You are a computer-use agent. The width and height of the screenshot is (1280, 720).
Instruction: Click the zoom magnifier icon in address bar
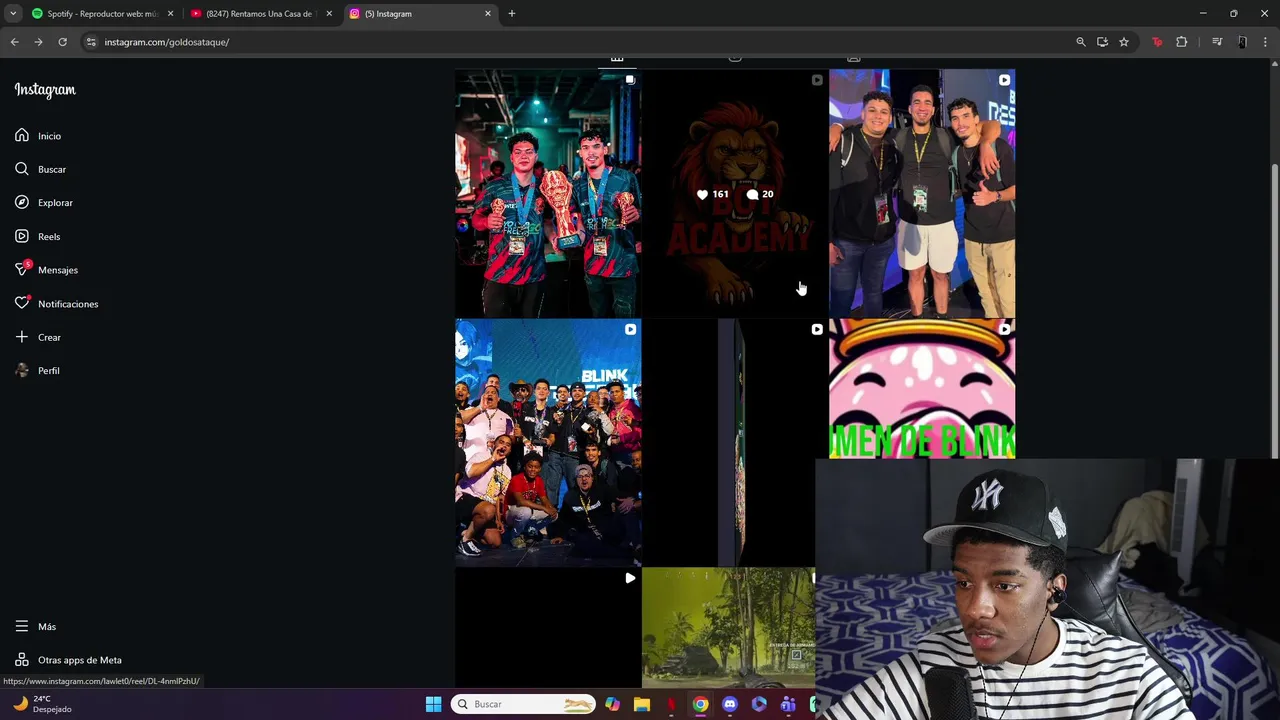point(1081,42)
